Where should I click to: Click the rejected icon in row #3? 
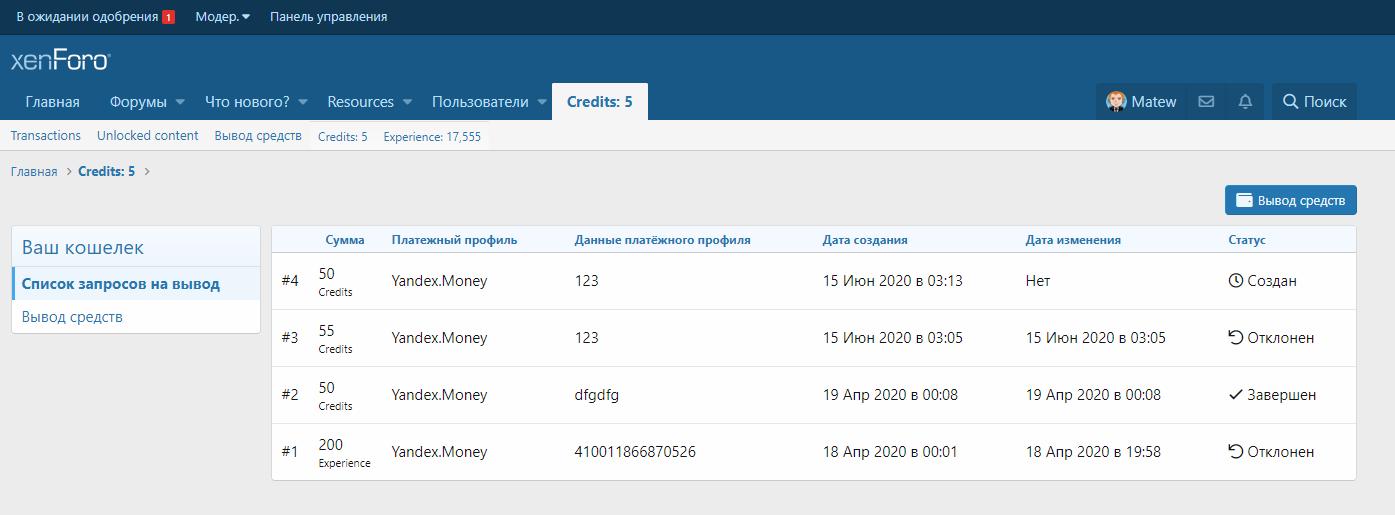pos(1235,338)
